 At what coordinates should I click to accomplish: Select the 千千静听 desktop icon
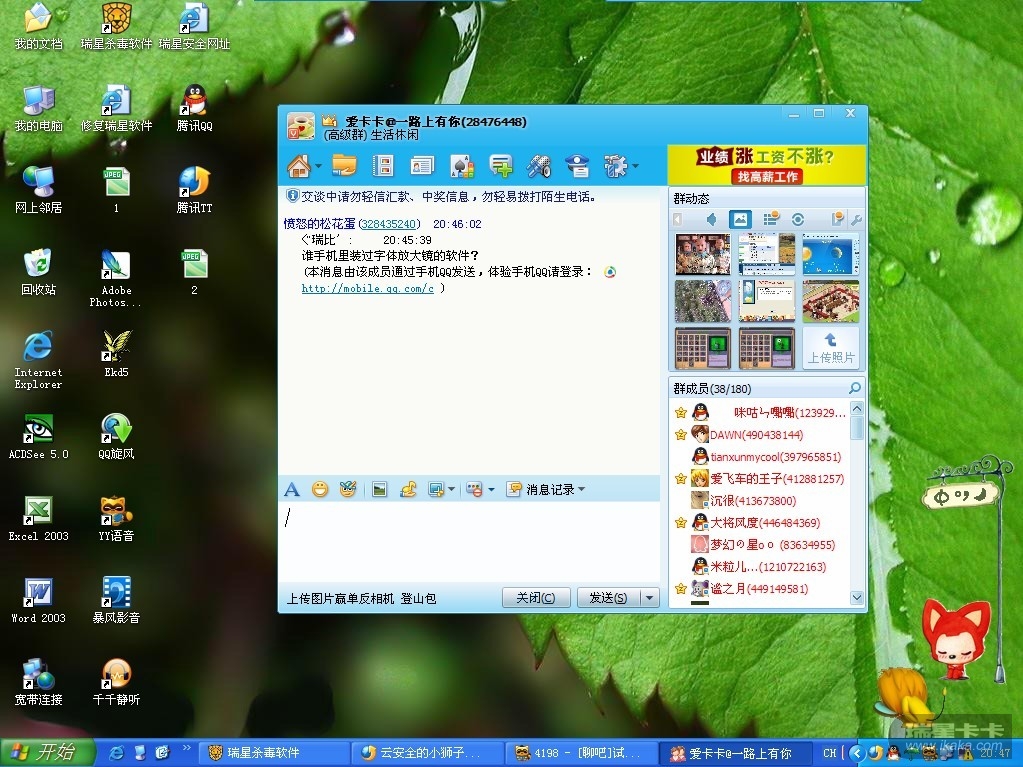click(116, 682)
